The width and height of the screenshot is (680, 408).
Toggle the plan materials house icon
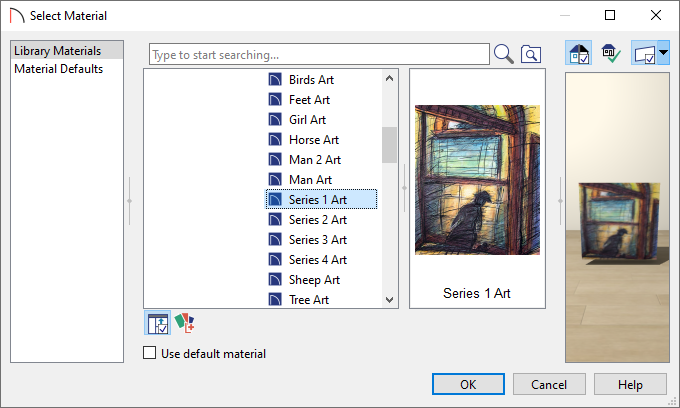point(579,53)
